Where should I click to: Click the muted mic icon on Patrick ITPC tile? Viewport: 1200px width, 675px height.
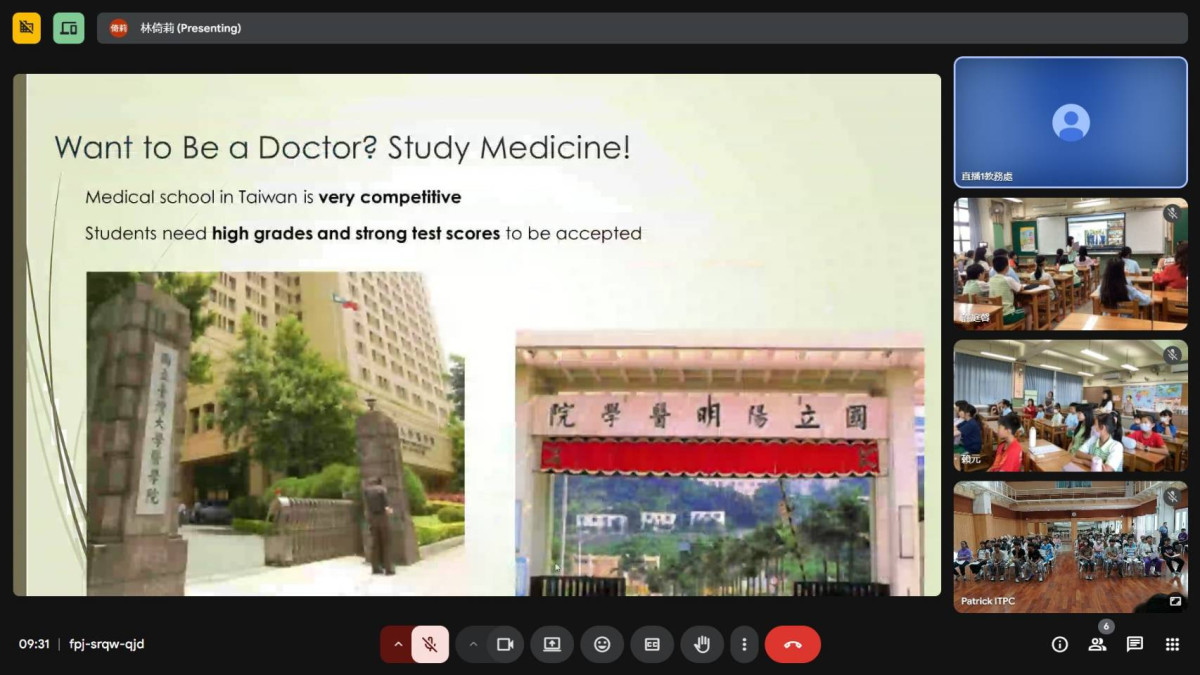click(1172, 497)
